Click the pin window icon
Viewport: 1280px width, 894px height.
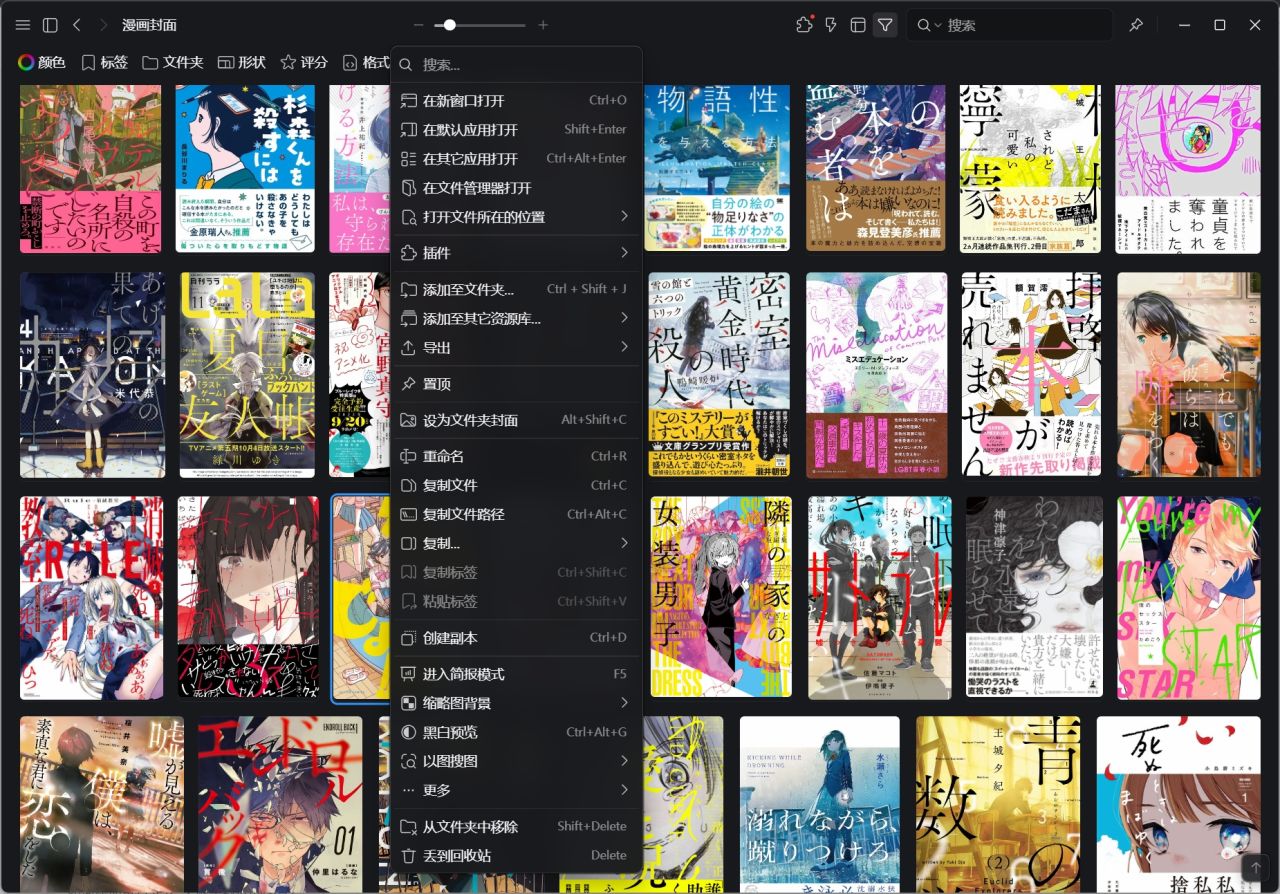pyautogui.click(x=1136, y=25)
